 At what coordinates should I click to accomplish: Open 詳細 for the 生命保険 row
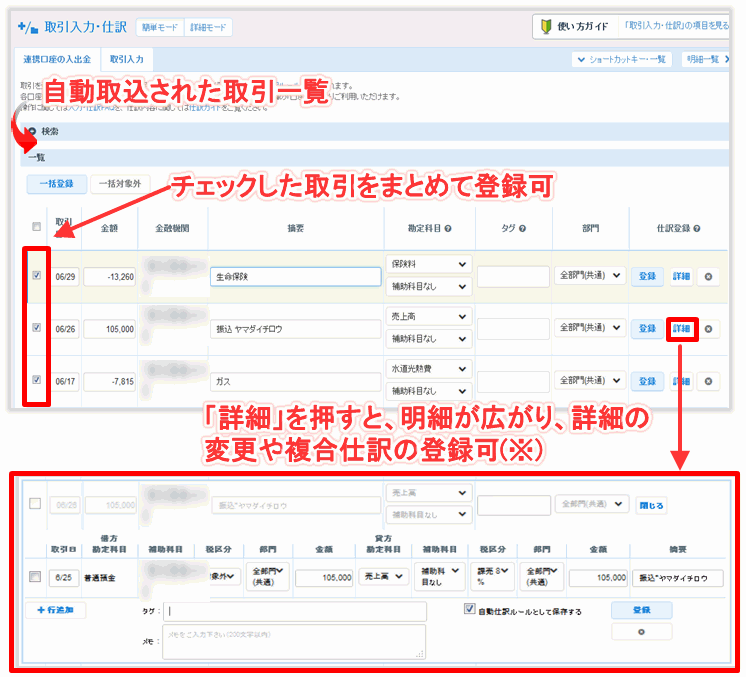pos(681,276)
